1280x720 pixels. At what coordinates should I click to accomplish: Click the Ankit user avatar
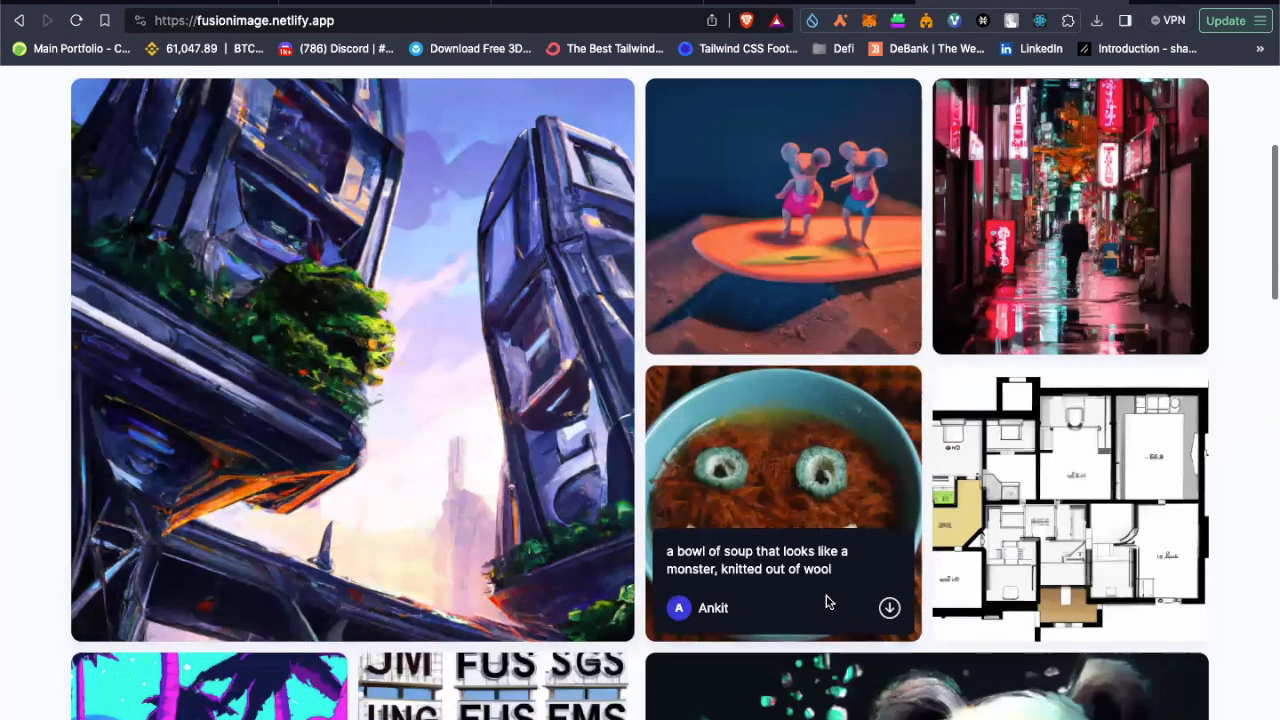[x=679, y=608]
